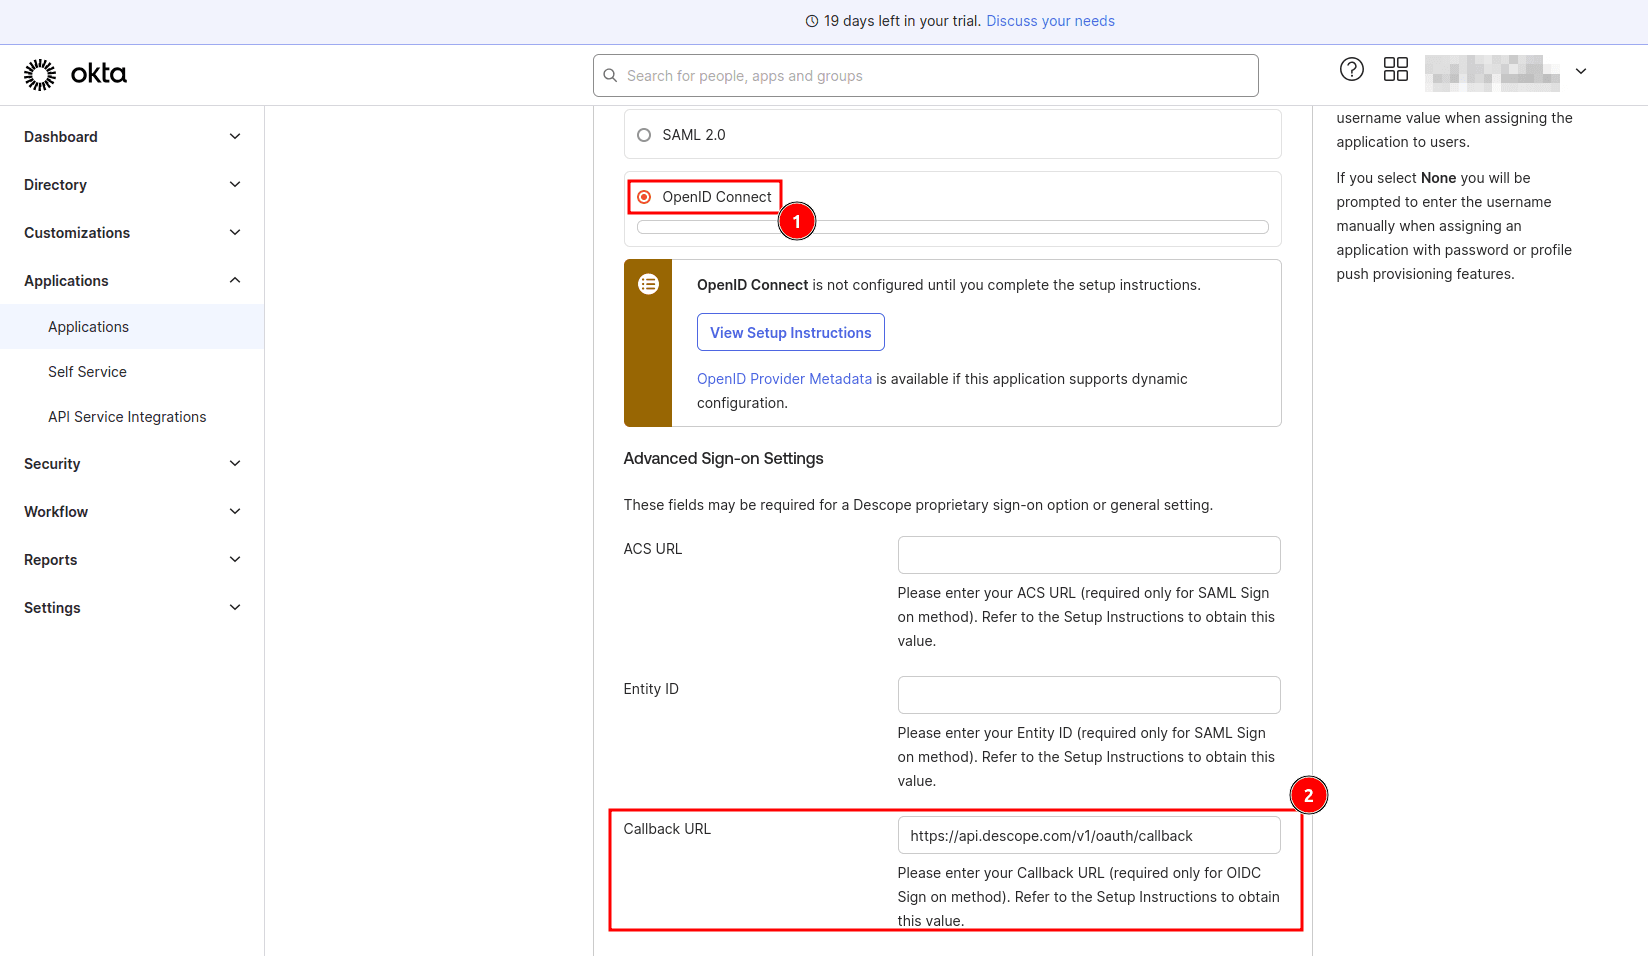Select the OpenID Connect radio option

click(x=644, y=197)
